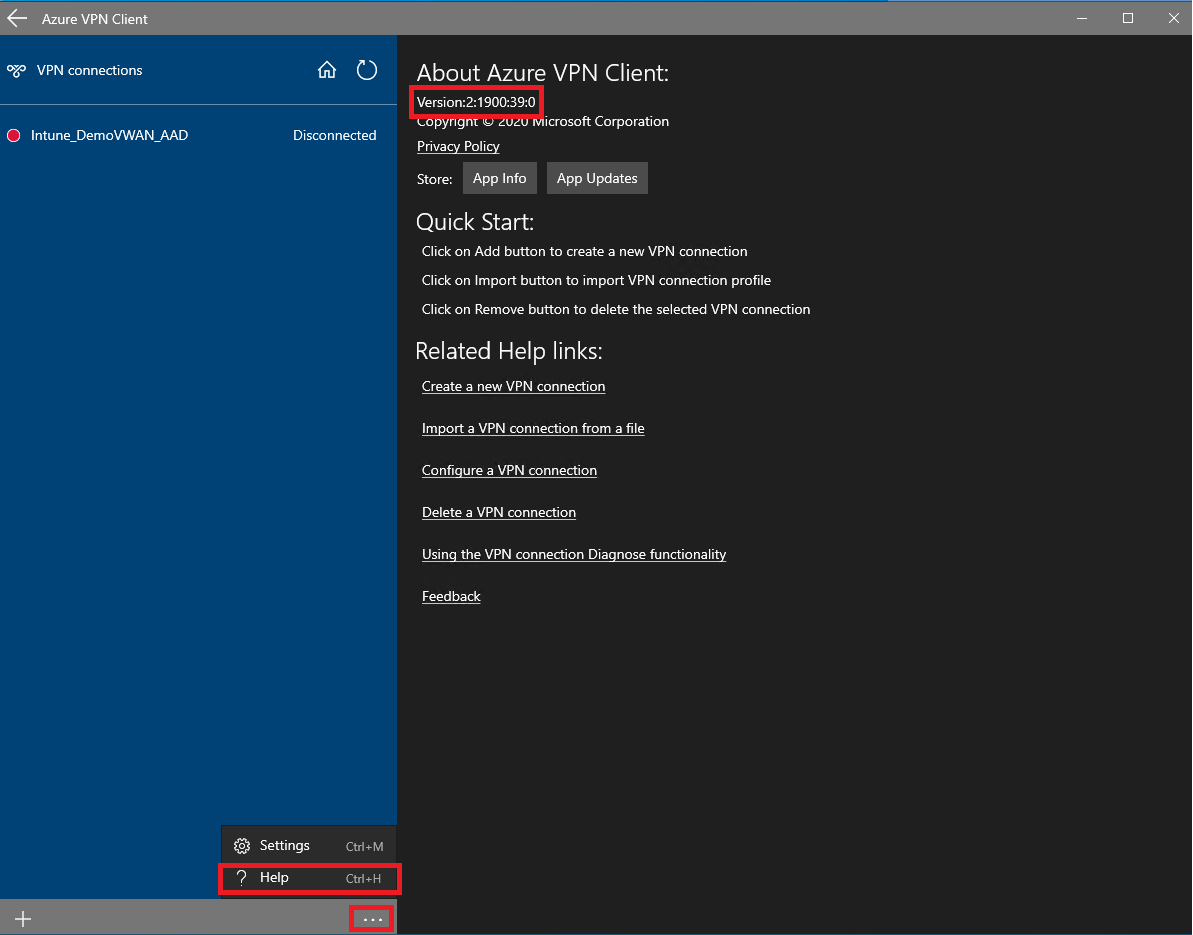Click the 'Click on Remove button' instruction text
Screen dimensions: 1193x935
(616, 309)
